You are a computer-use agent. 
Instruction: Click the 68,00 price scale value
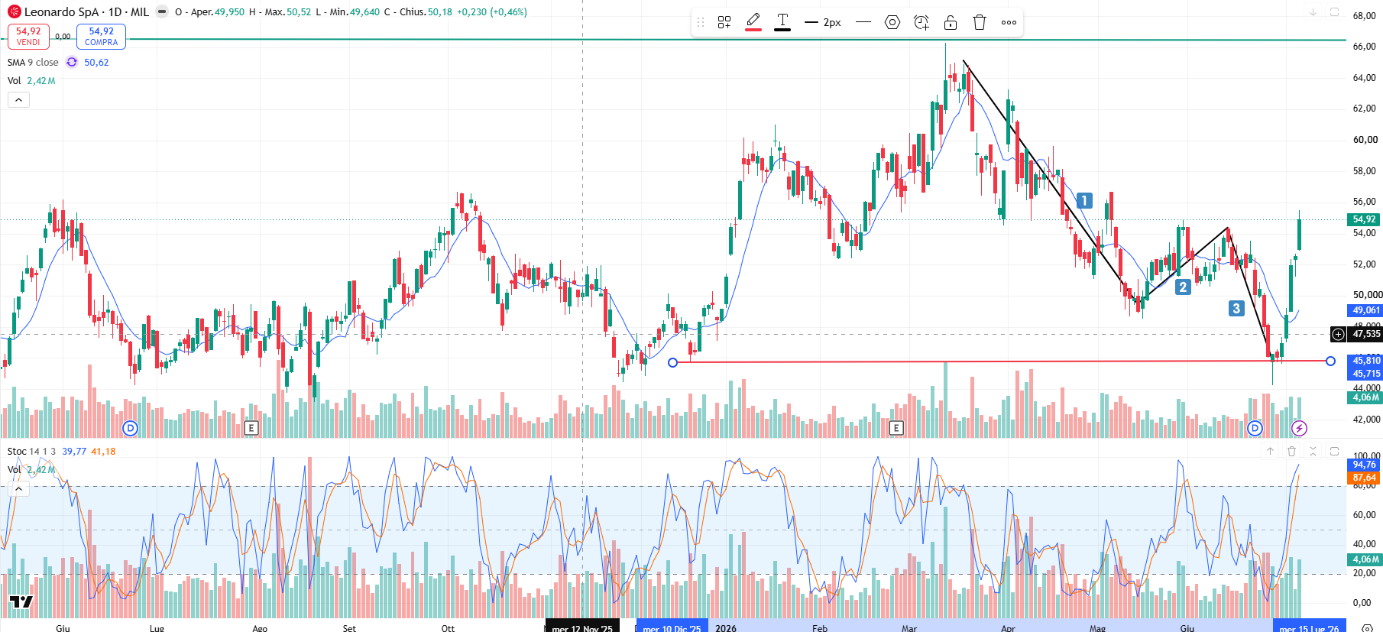[1365, 16]
